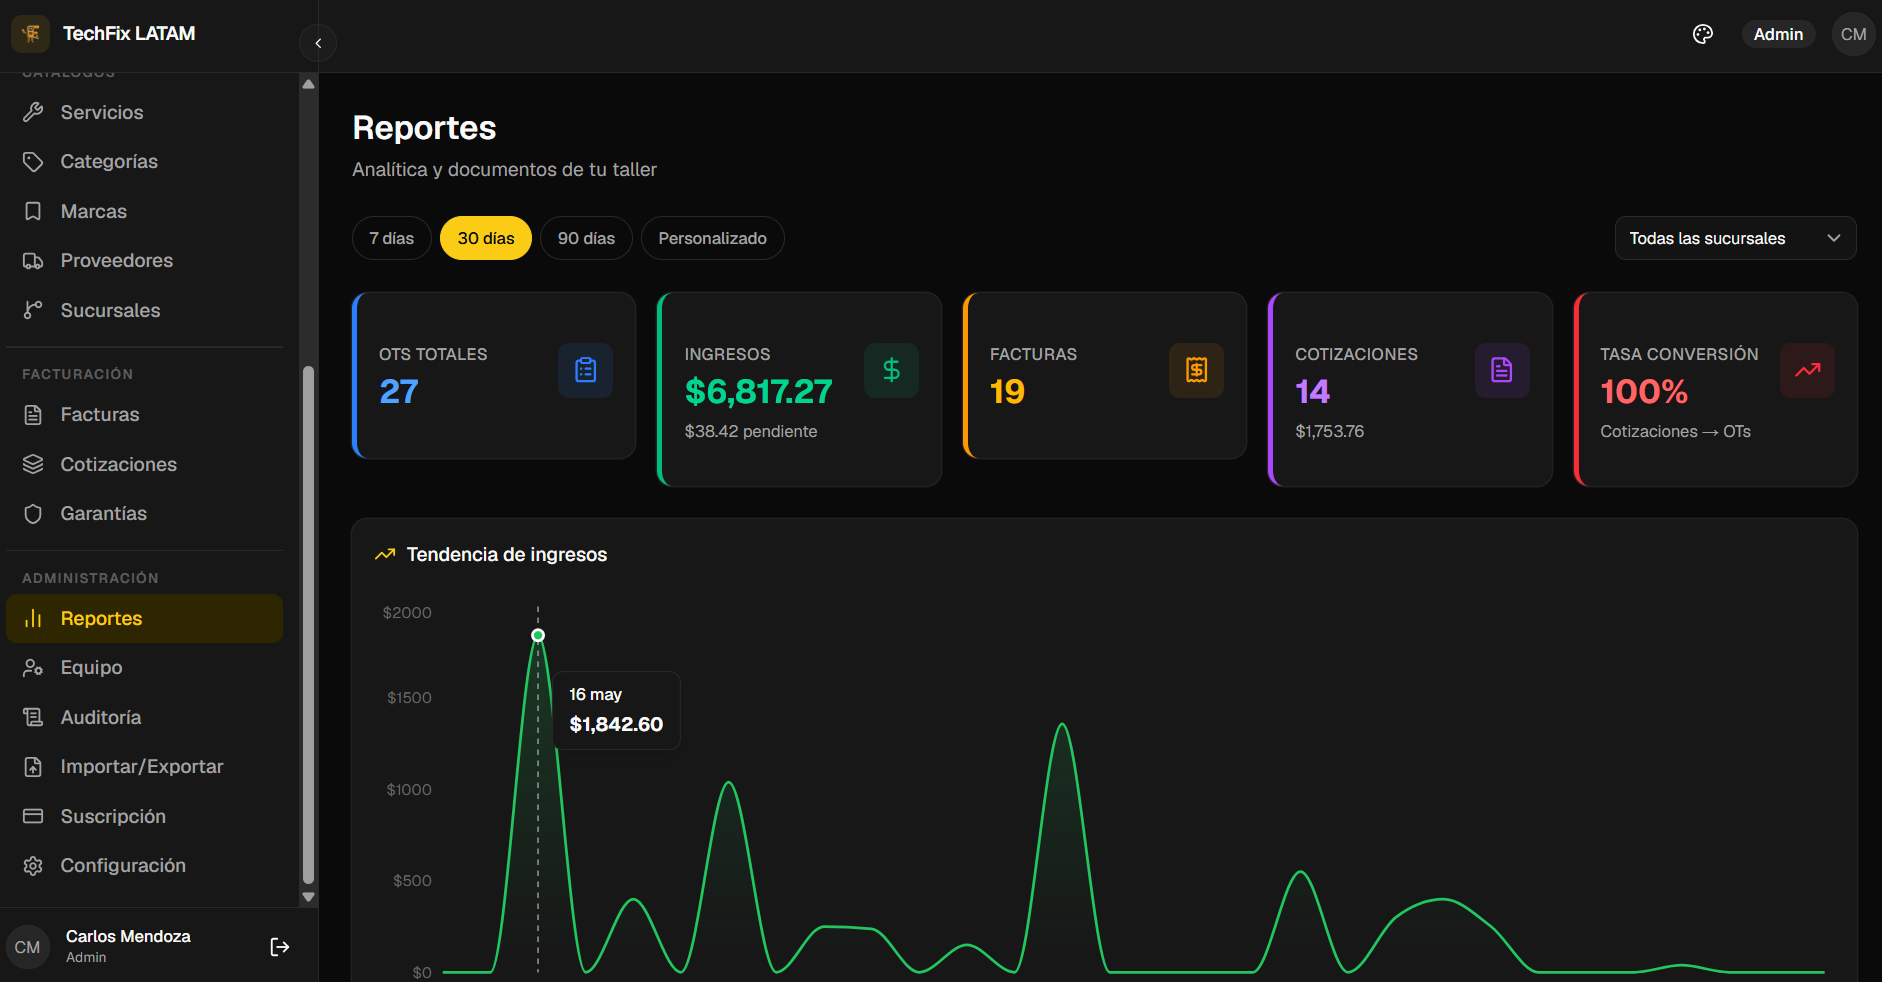The image size is (1882, 982).
Task: Click the Cotizaciones layers icon
Action: (x=33, y=464)
